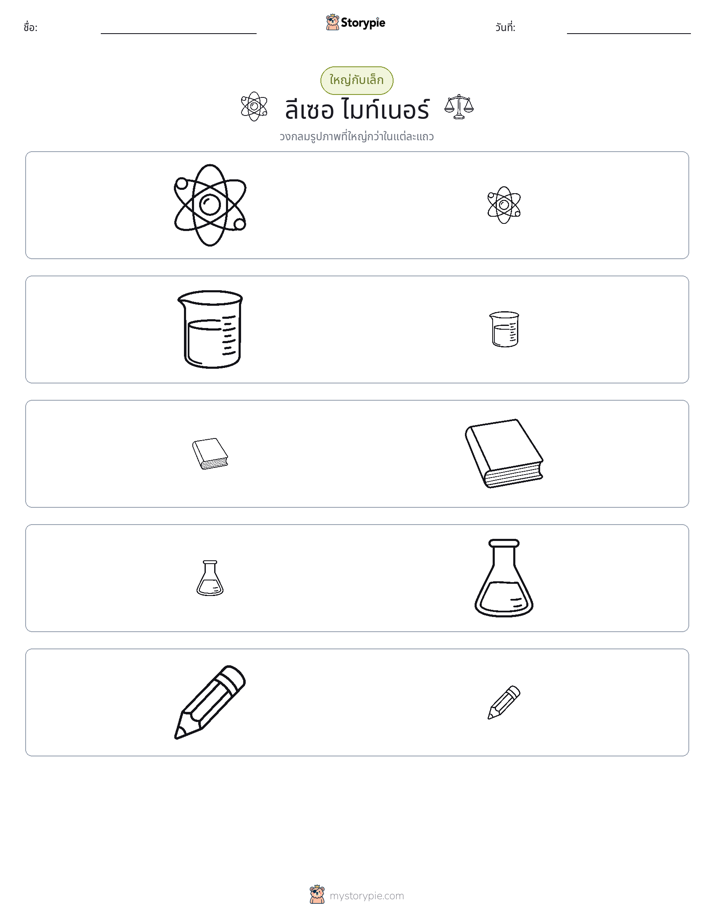Open the mystorypie.com footer link
714x924 pixels.
(x=366, y=896)
